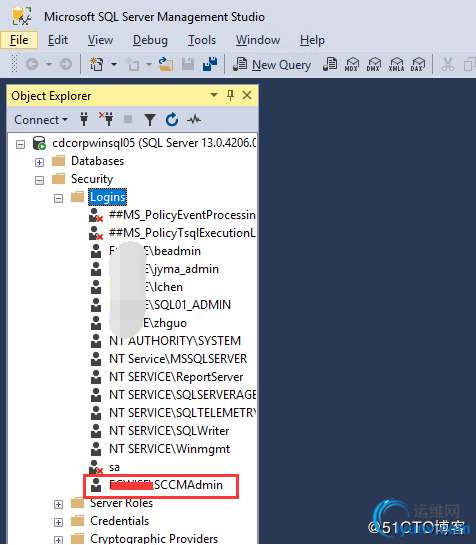Click the Save All icon
The height and width of the screenshot is (545, 476).
(x=210, y=64)
